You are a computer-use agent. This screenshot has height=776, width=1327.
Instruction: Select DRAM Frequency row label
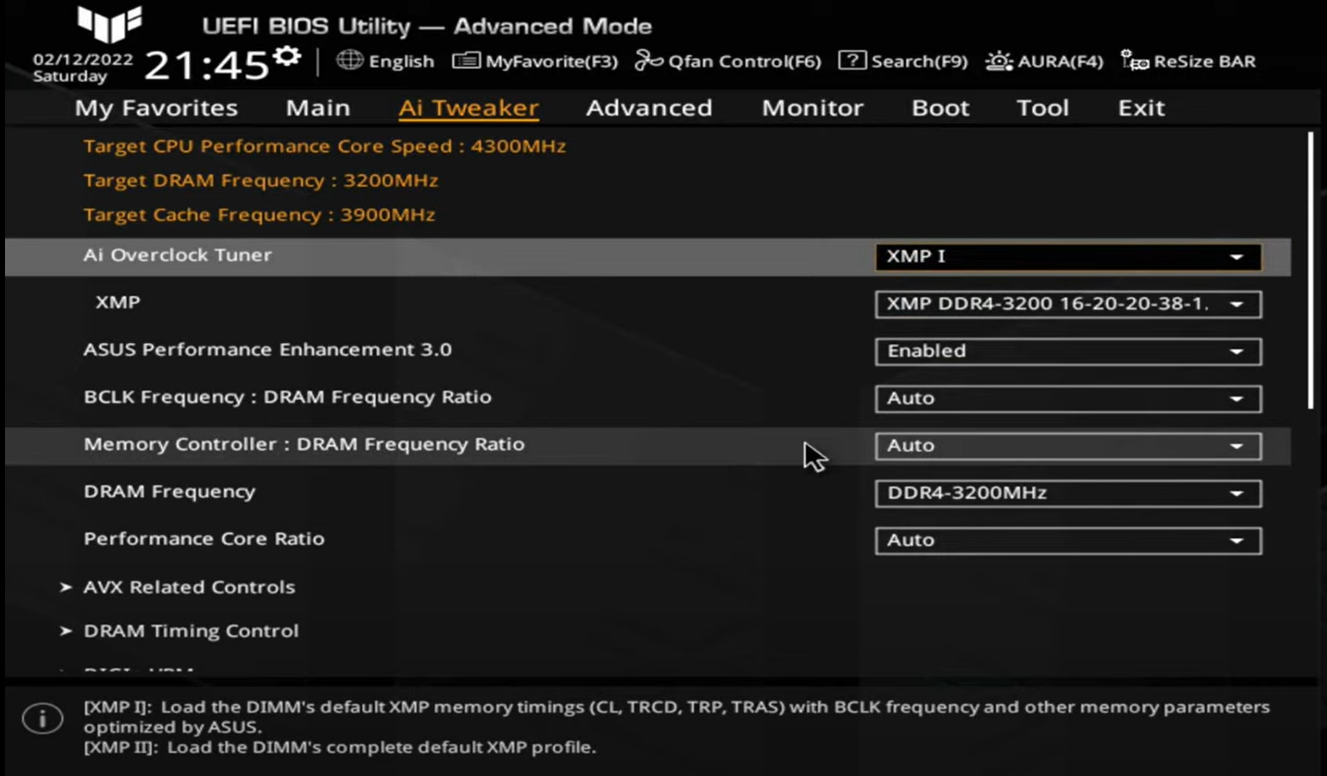169,491
